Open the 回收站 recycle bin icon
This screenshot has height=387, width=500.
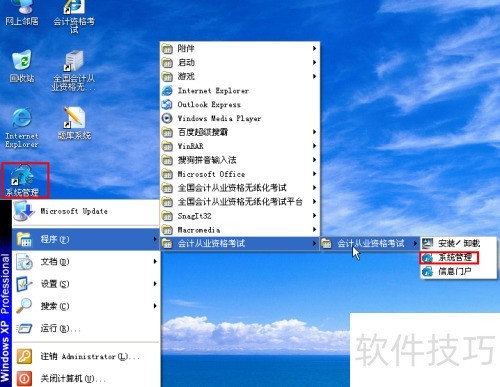22,66
